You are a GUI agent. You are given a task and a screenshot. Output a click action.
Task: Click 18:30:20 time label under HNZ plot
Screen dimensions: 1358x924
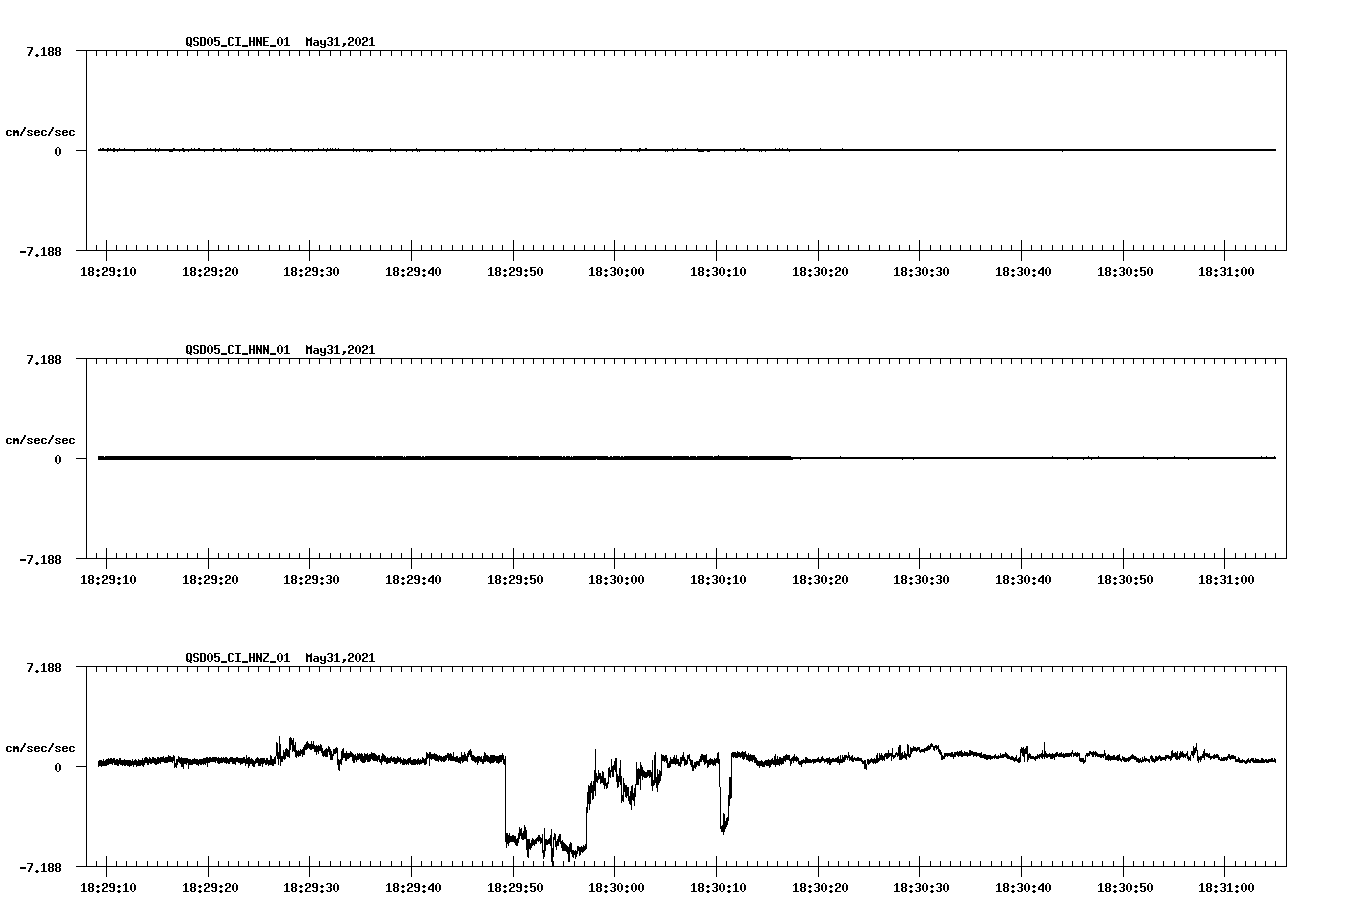(819, 888)
